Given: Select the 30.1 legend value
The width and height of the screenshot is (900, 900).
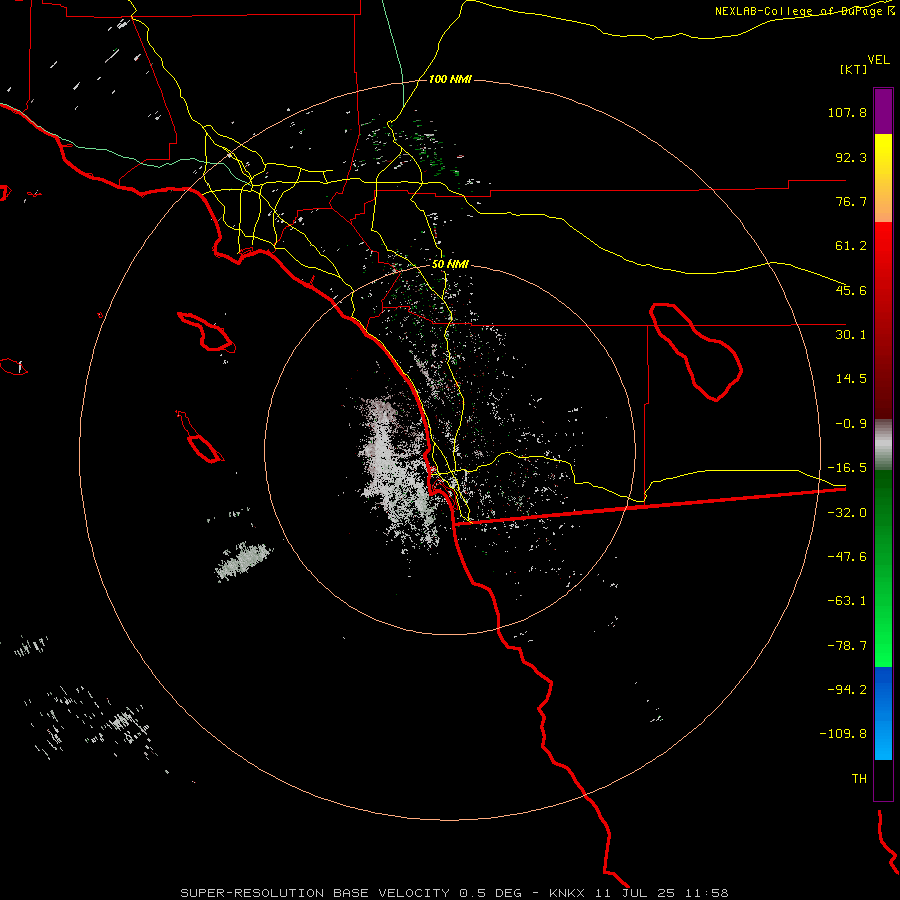Looking at the screenshot, I should coord(851,334).
